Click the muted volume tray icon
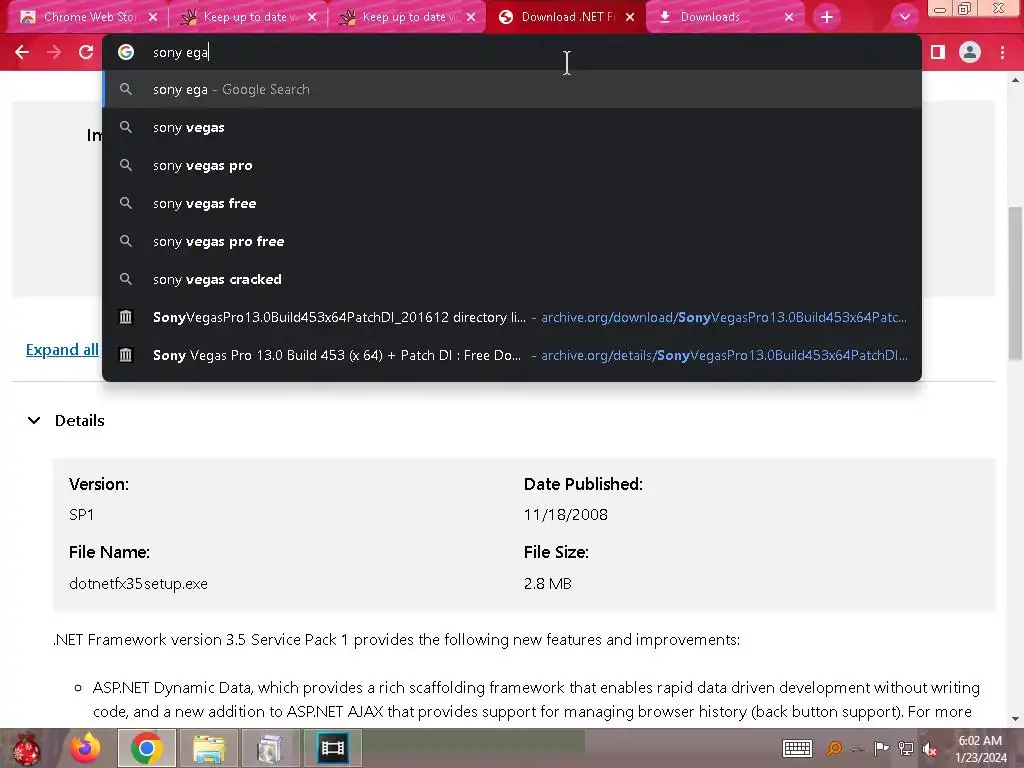The height and width of the screenshot is (768, 1024). pos(929,749)
